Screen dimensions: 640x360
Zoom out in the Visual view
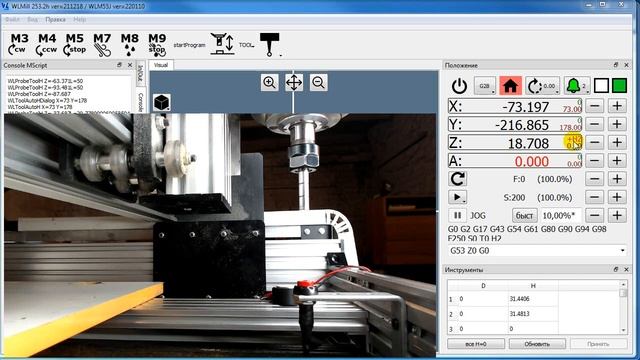tap(318, 82)
